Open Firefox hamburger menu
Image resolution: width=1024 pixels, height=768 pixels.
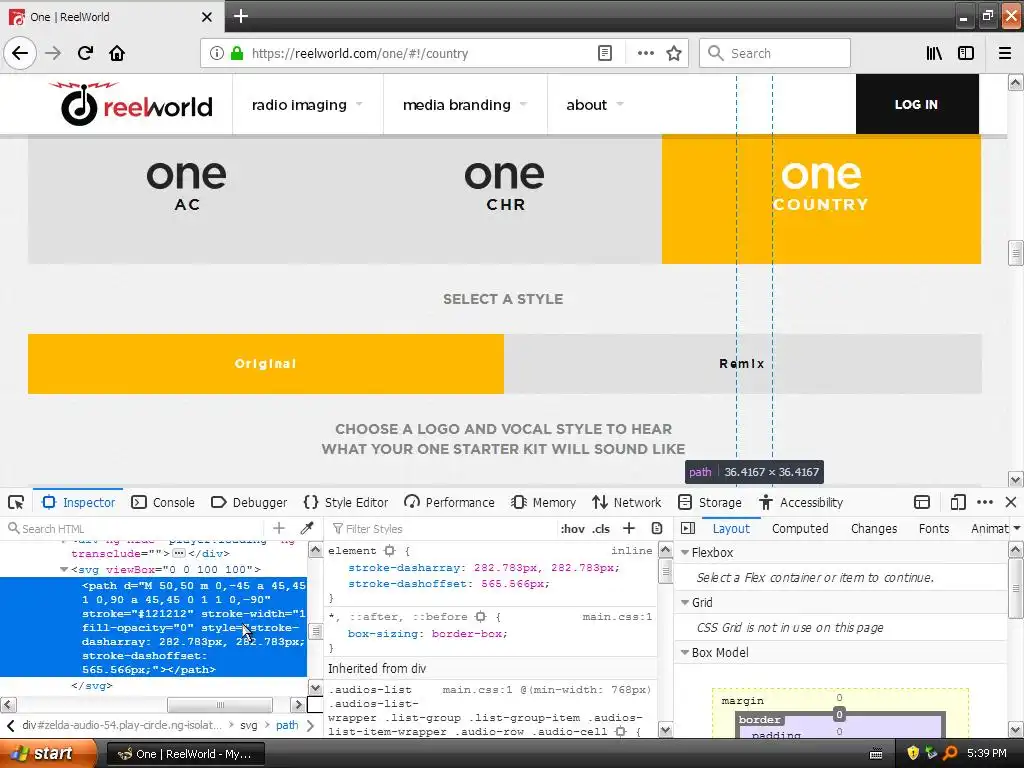coord(1005,53)
